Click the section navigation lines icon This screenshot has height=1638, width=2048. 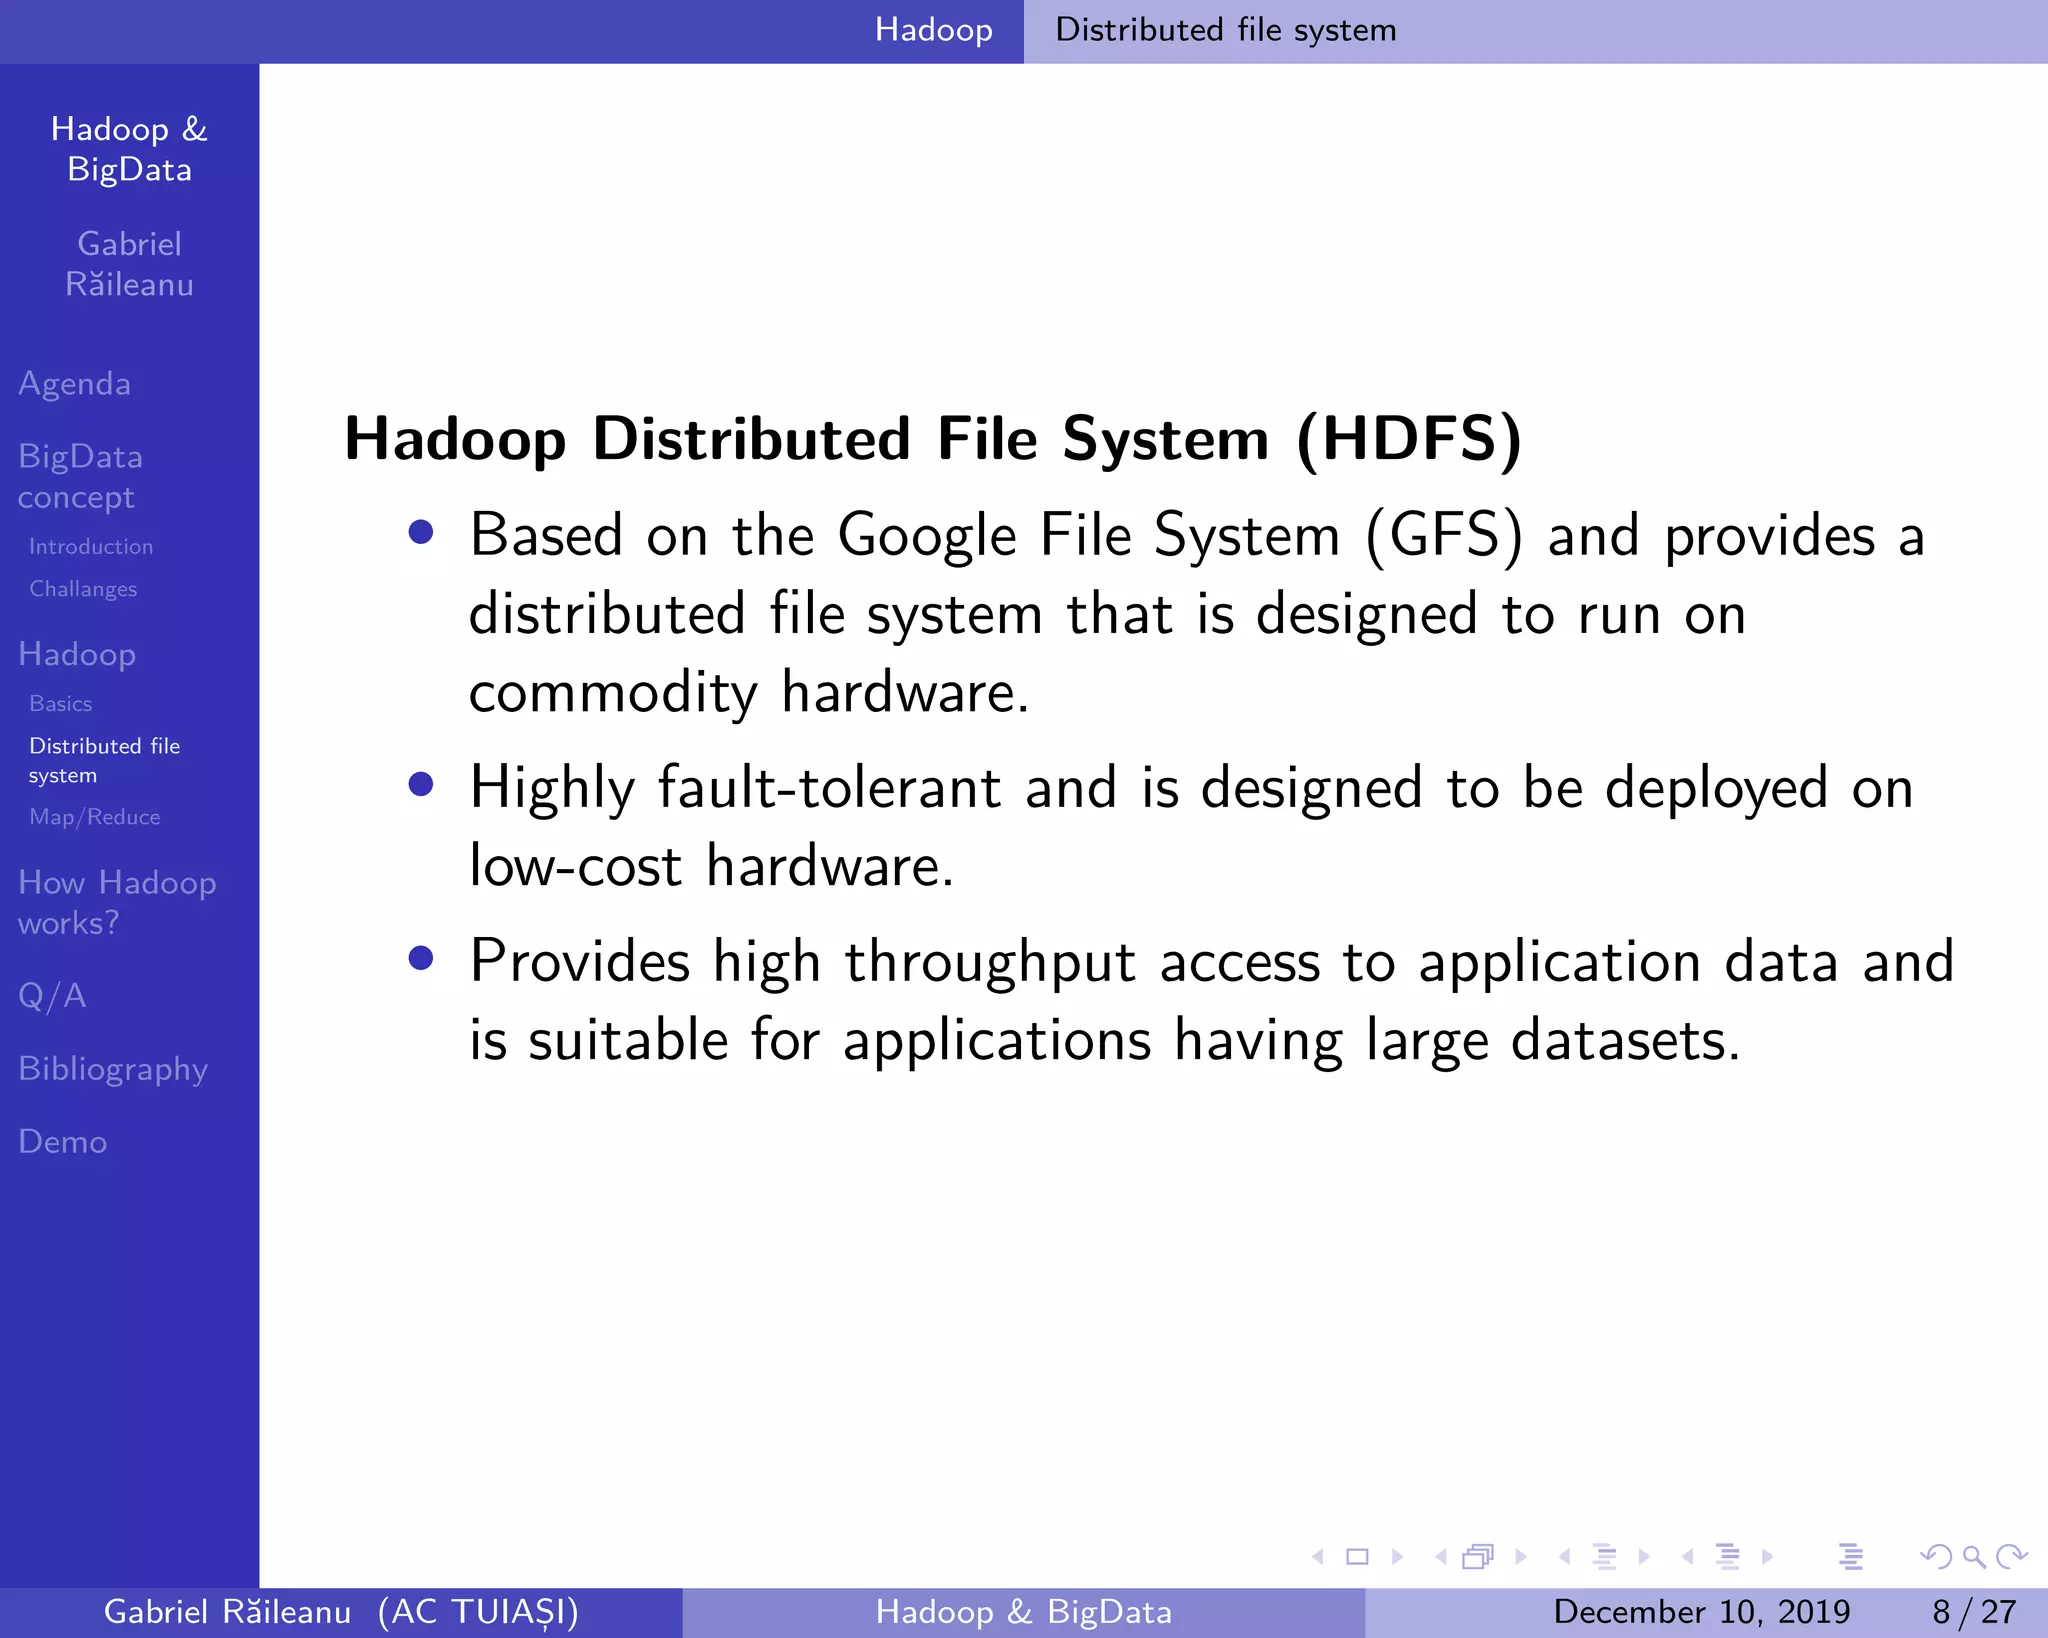[x=1727, y=1557]
